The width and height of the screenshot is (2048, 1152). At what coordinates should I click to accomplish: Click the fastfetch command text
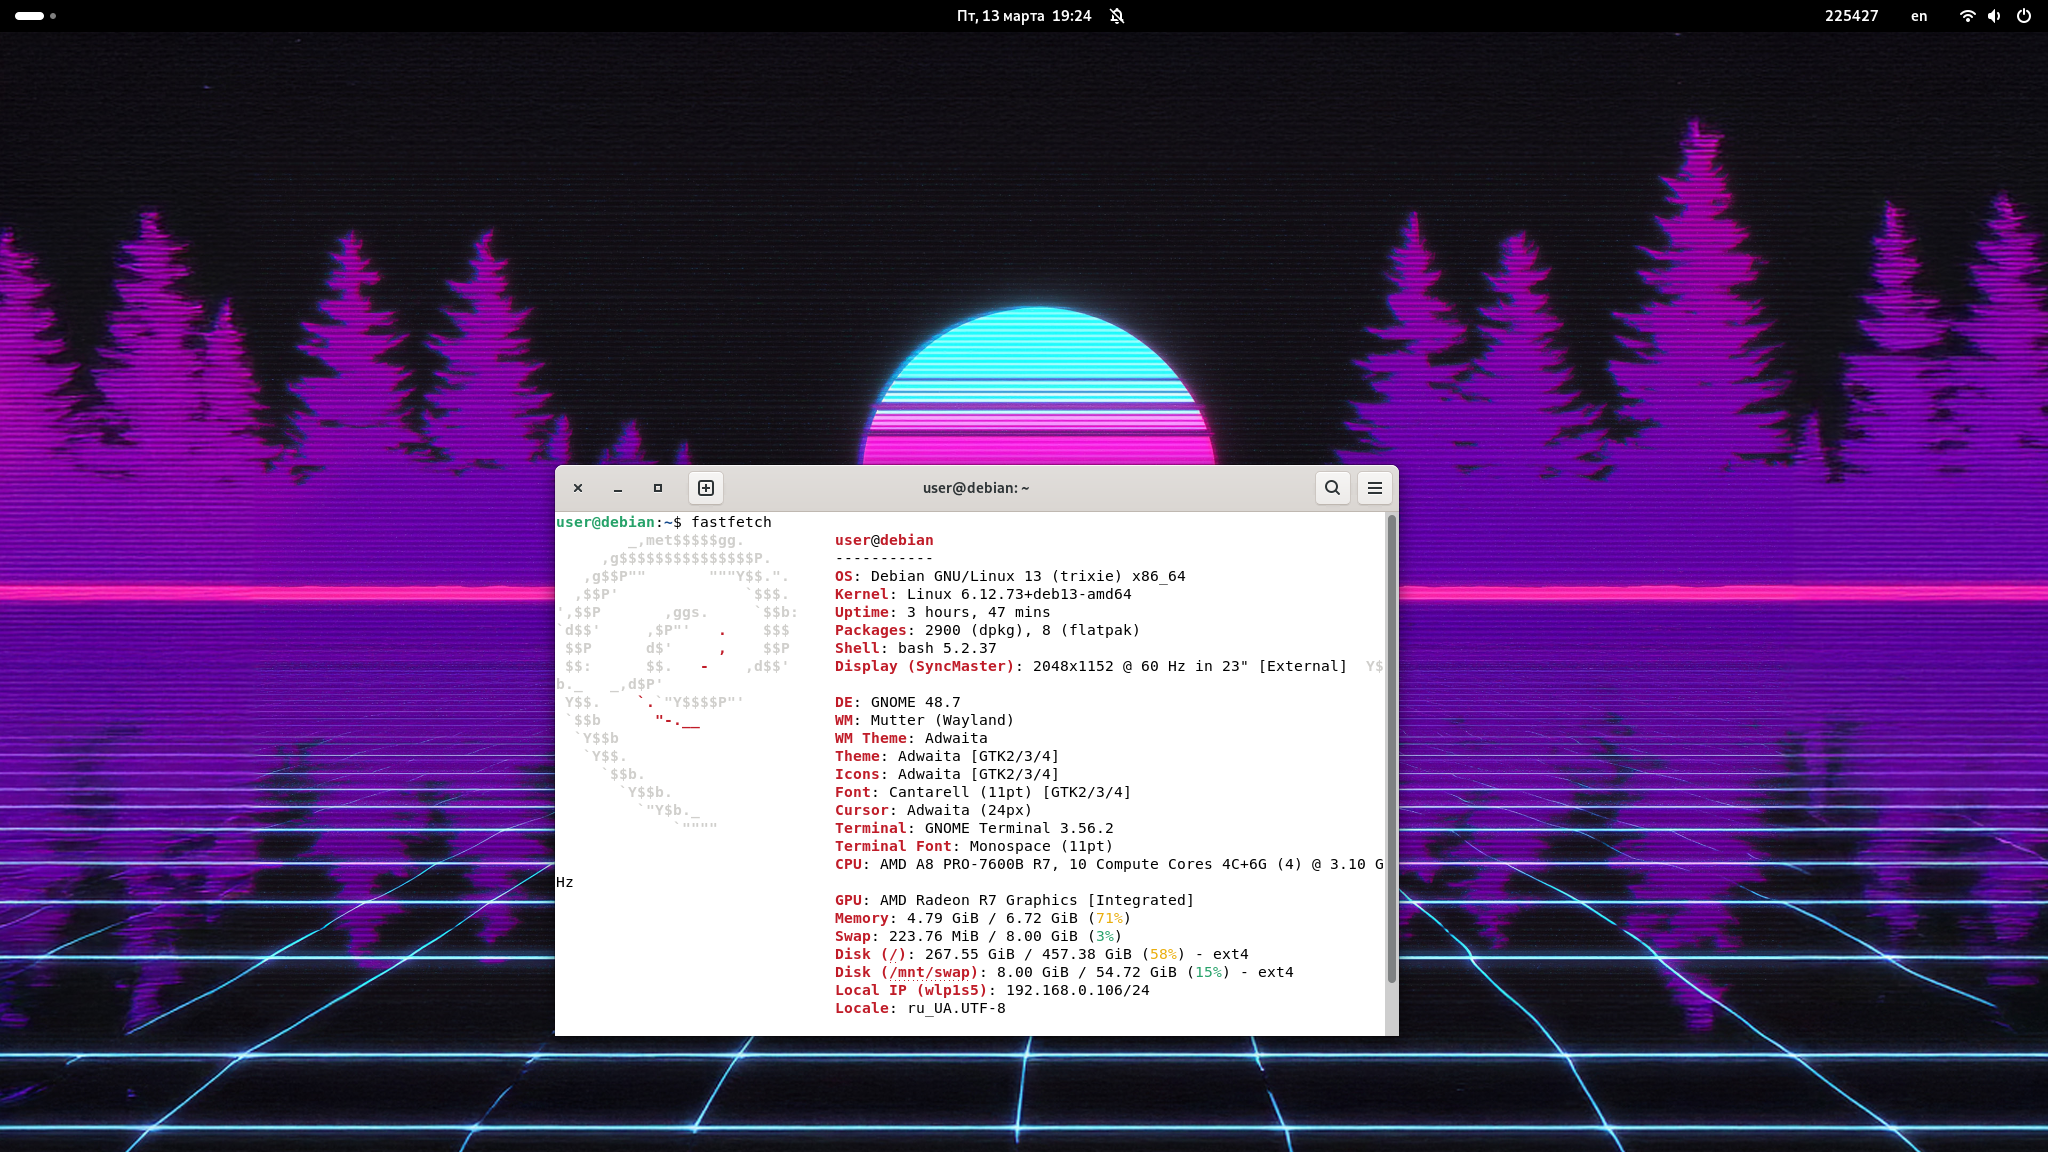(x=731, y=522)
